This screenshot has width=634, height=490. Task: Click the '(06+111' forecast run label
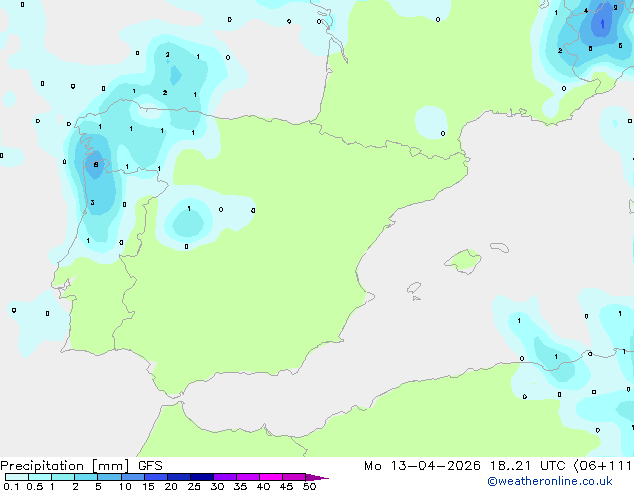tap(603, 466)
